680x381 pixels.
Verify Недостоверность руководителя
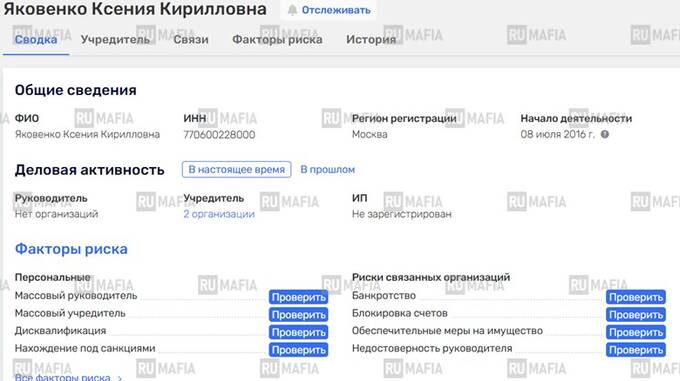tap(636, 350)
